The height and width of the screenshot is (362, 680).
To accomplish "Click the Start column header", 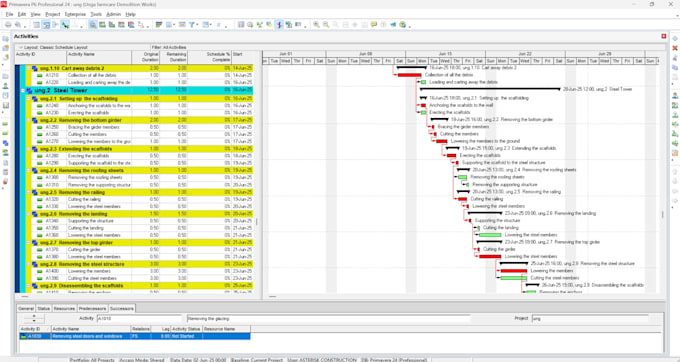I will pos(242,57).
